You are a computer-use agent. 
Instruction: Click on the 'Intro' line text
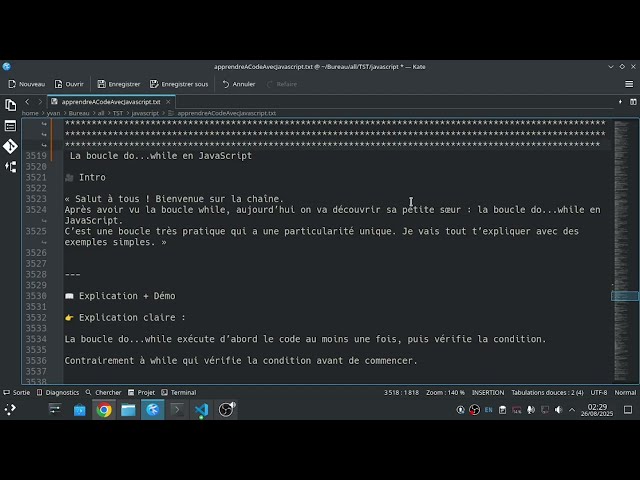[92, 177]
